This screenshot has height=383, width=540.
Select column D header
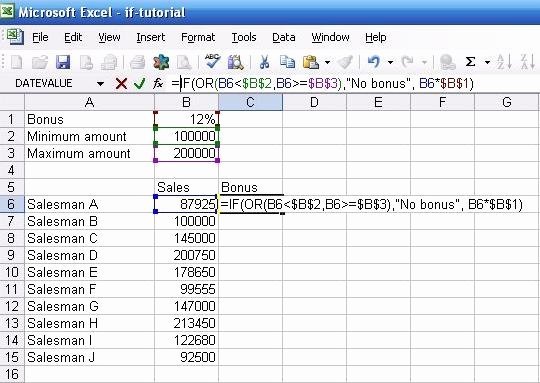314,102
